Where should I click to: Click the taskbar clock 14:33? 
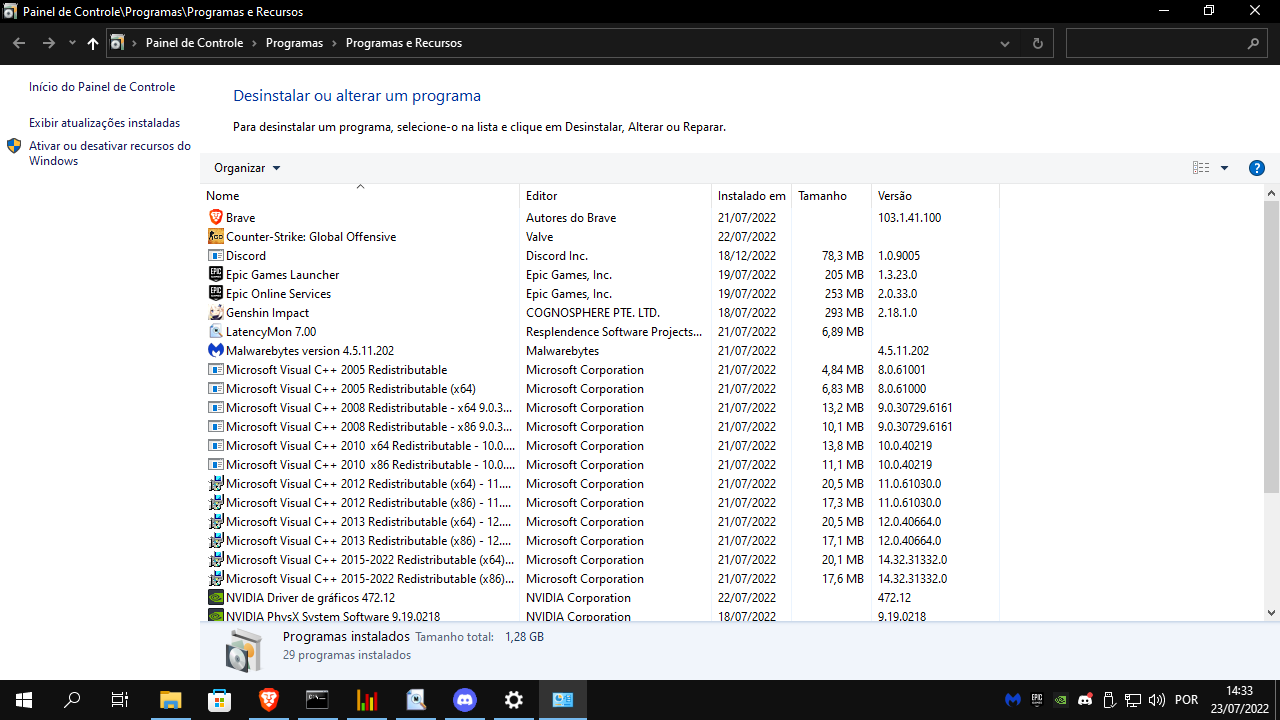(1240, 690)
